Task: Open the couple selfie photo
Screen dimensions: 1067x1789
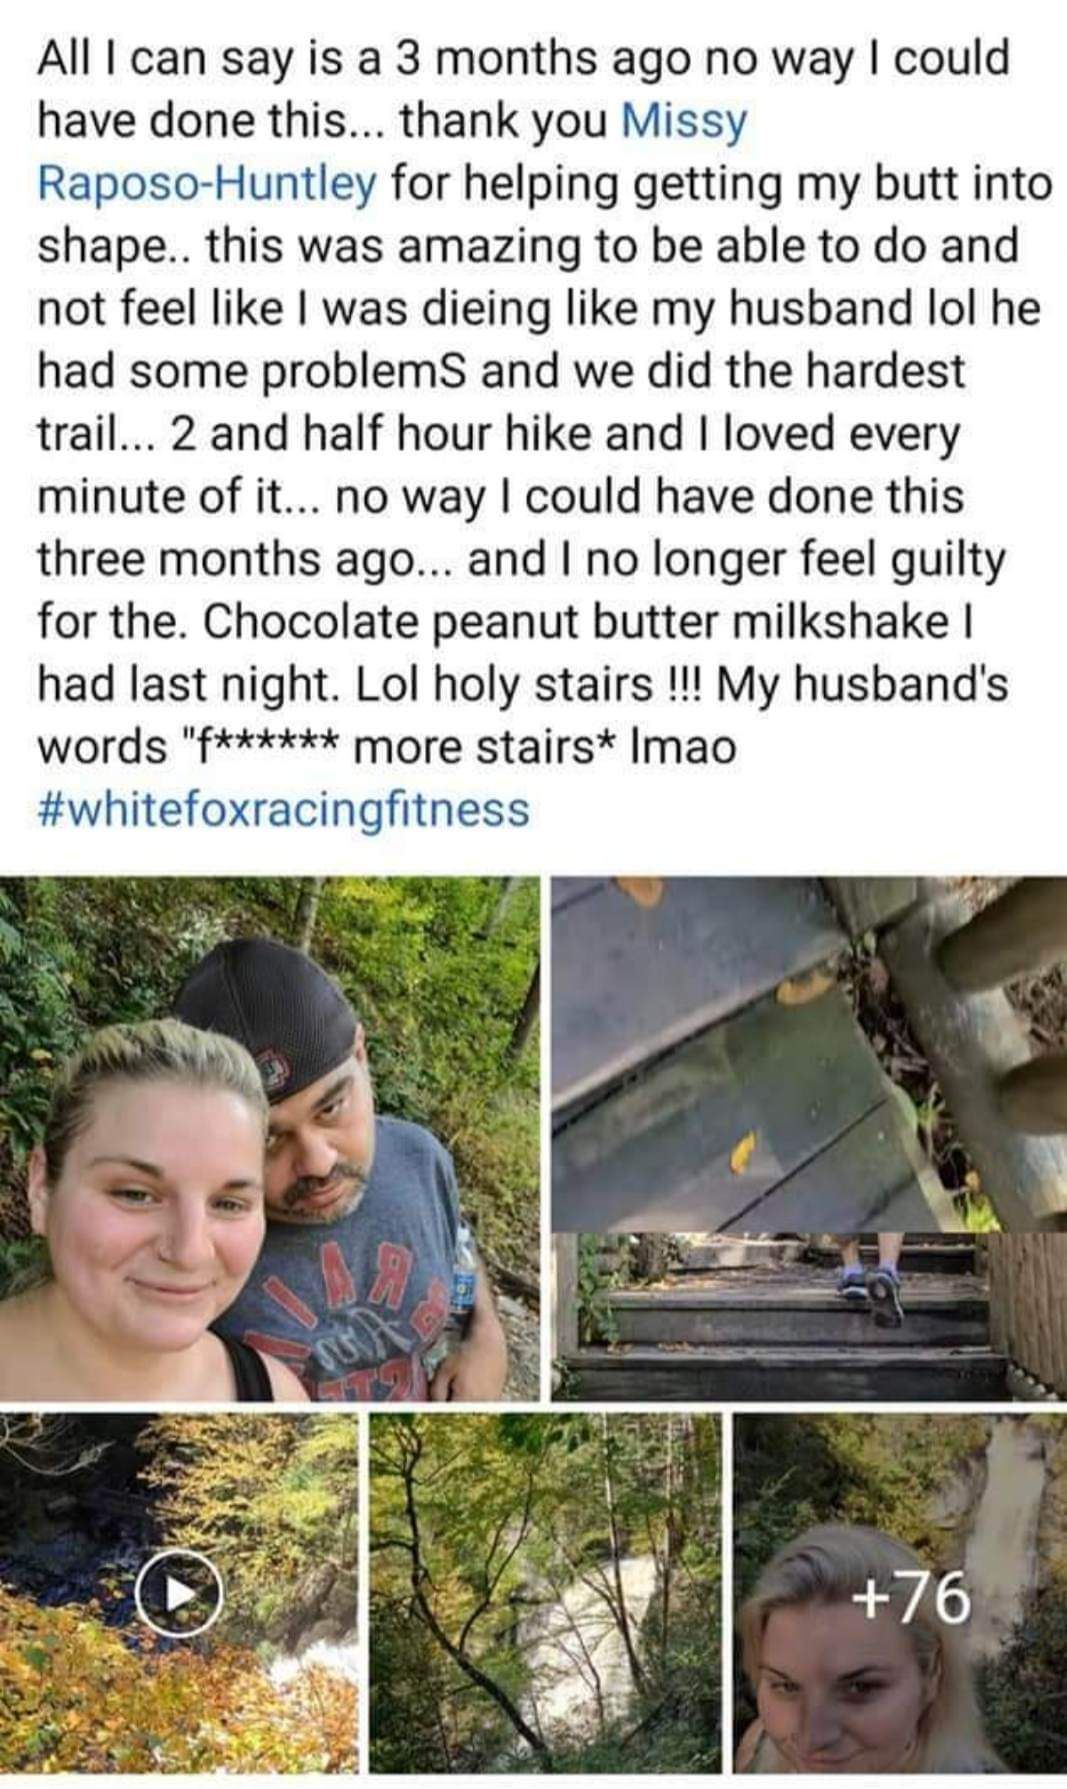Action: [269, 1138]
